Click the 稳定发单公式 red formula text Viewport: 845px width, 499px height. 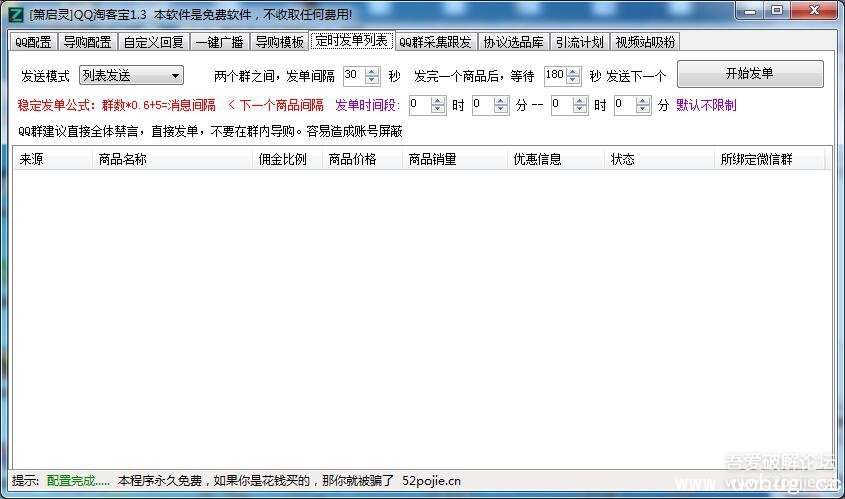coord(116,105)
